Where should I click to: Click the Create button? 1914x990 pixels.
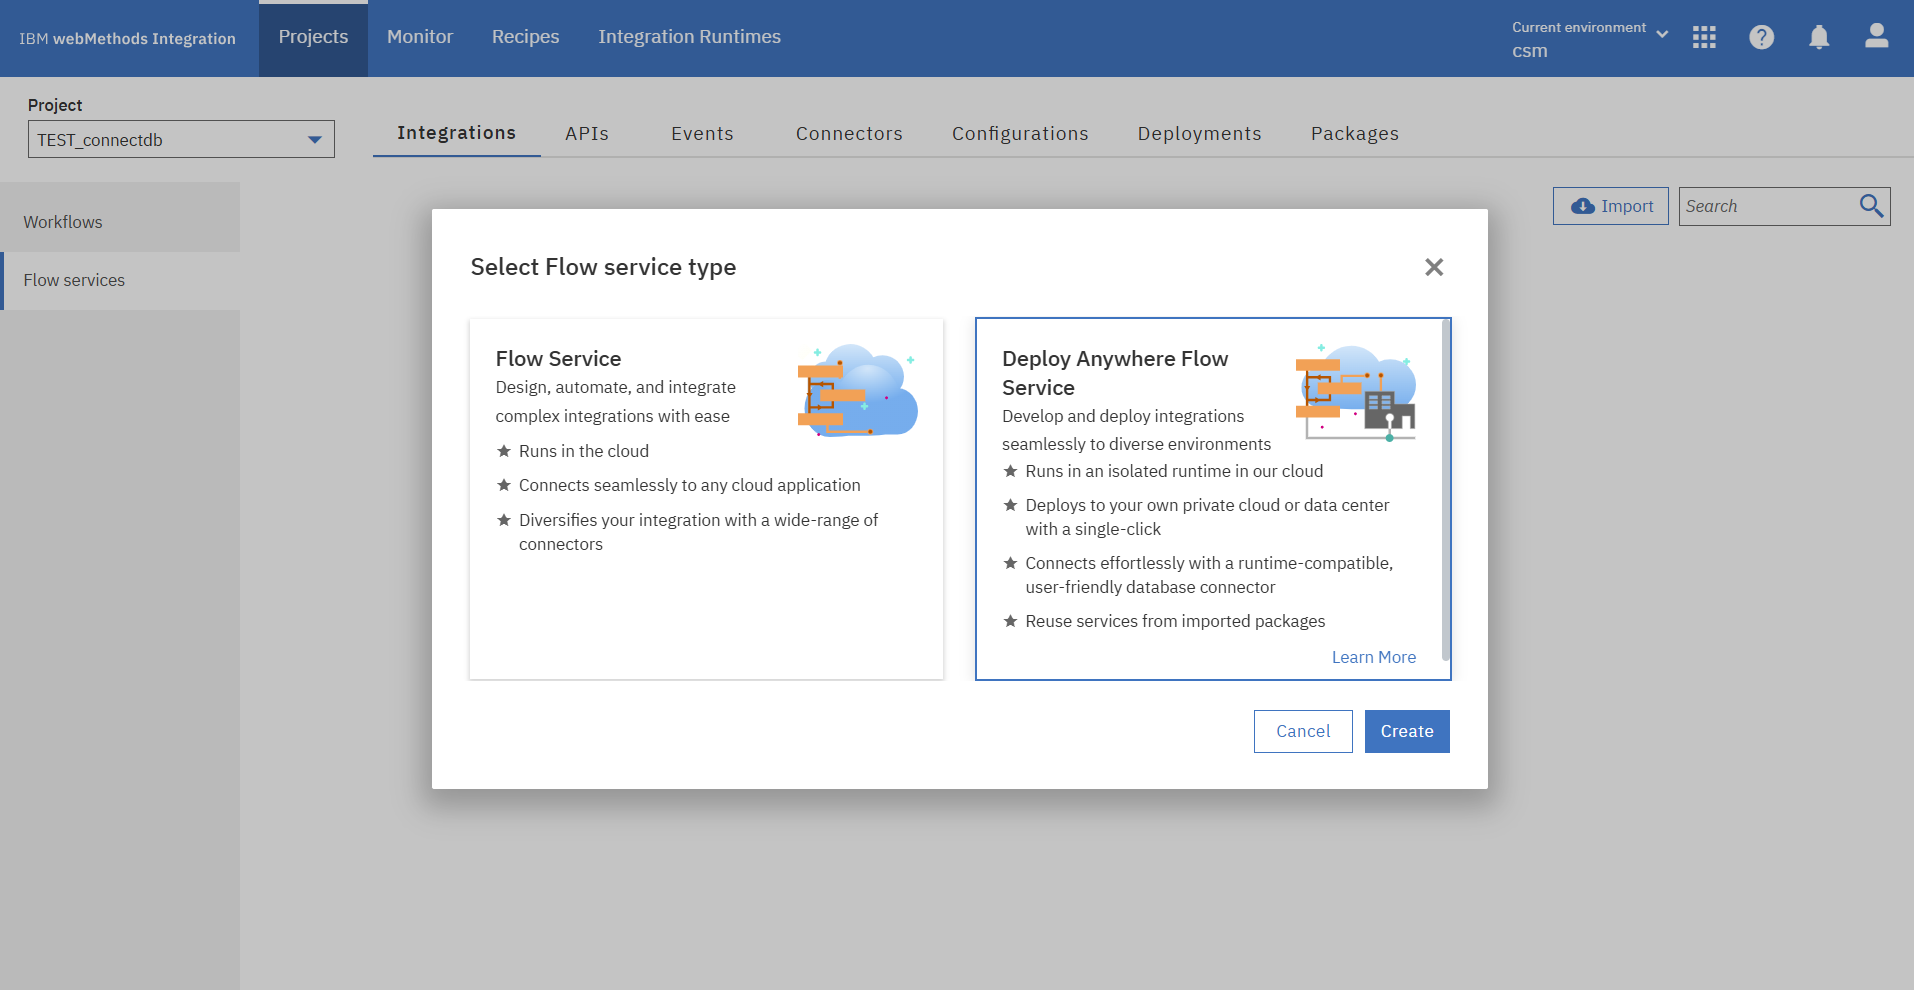tap(1407, 731)
